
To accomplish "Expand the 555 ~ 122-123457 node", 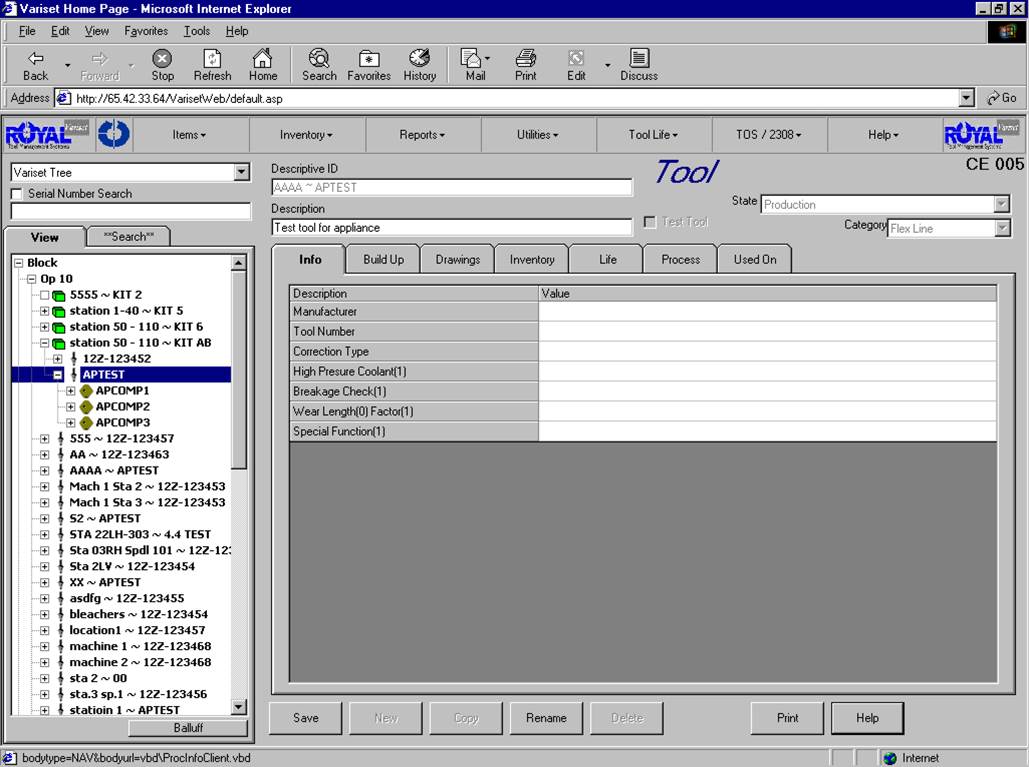I will tap(44, 439).
